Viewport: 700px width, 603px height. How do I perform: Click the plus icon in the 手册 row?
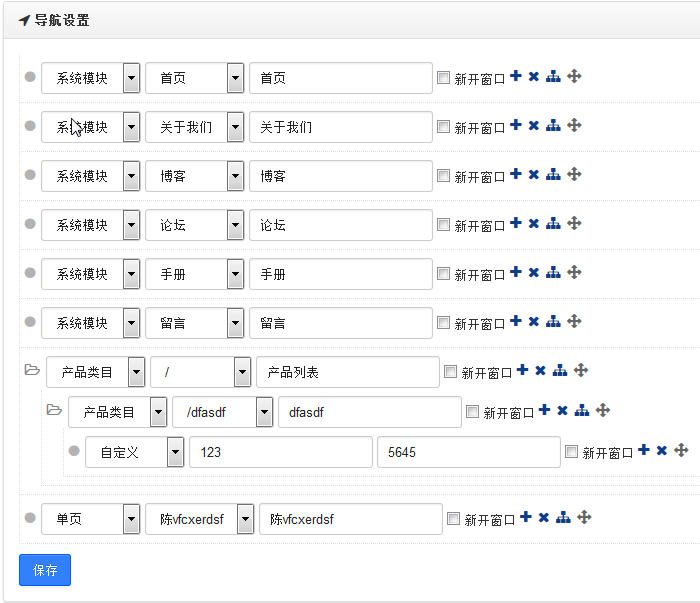click(516, 272)
